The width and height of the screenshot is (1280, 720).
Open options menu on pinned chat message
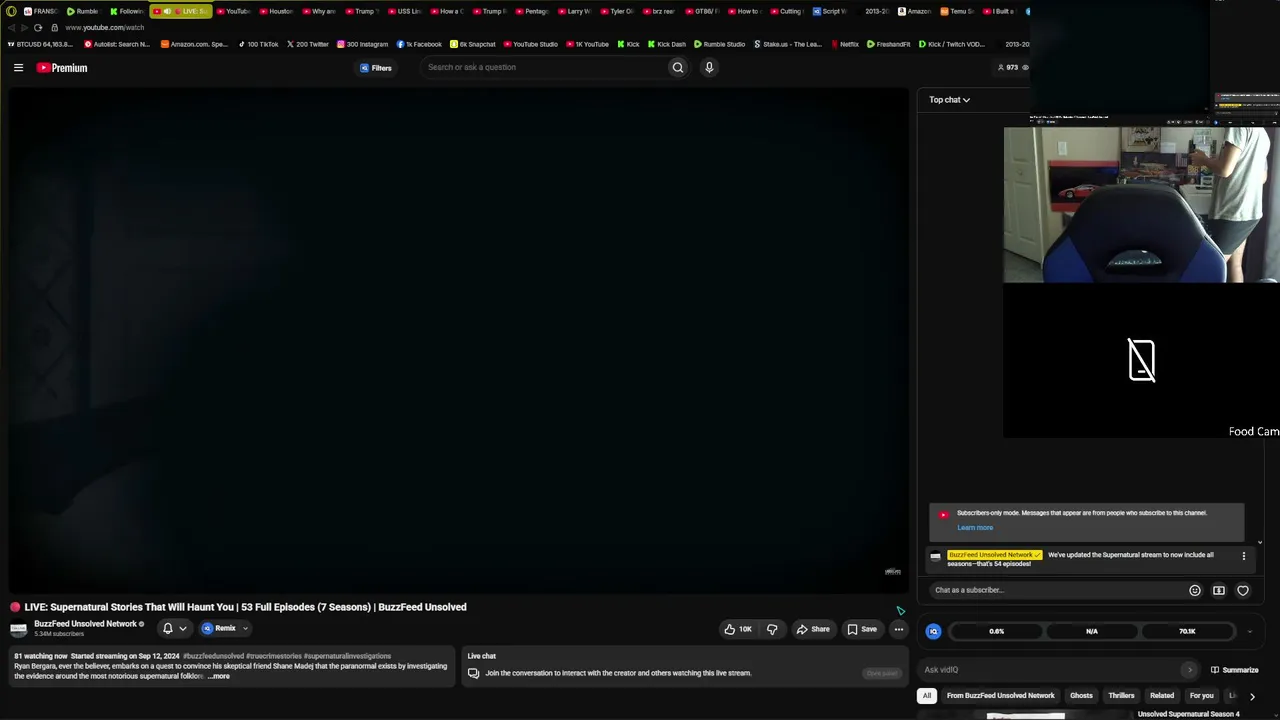click(x=1244, y=556)
